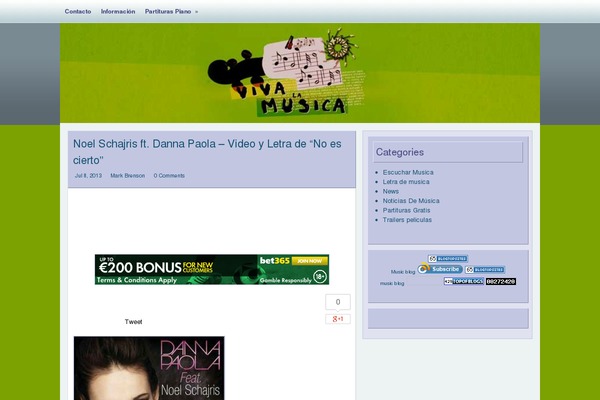Click the Jul 8, 2013 post date

pyautogui.click(x=88, y=176)
